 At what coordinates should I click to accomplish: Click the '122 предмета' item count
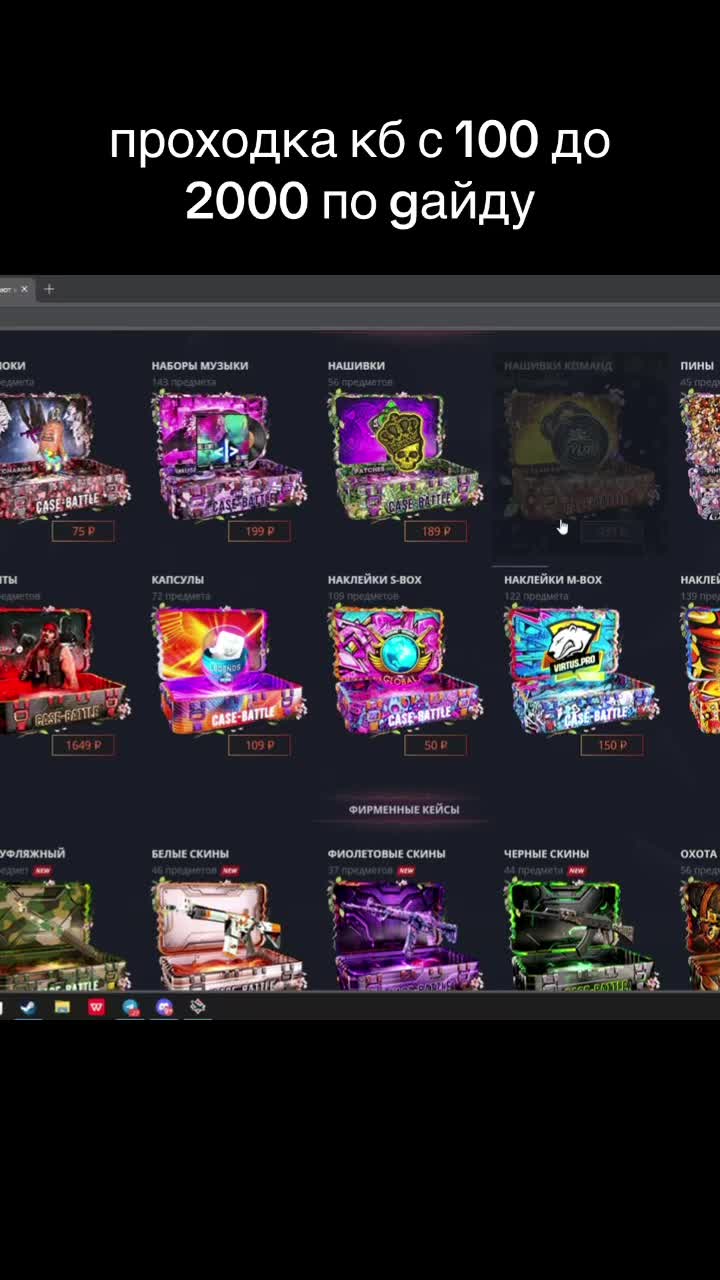[535, 596]
